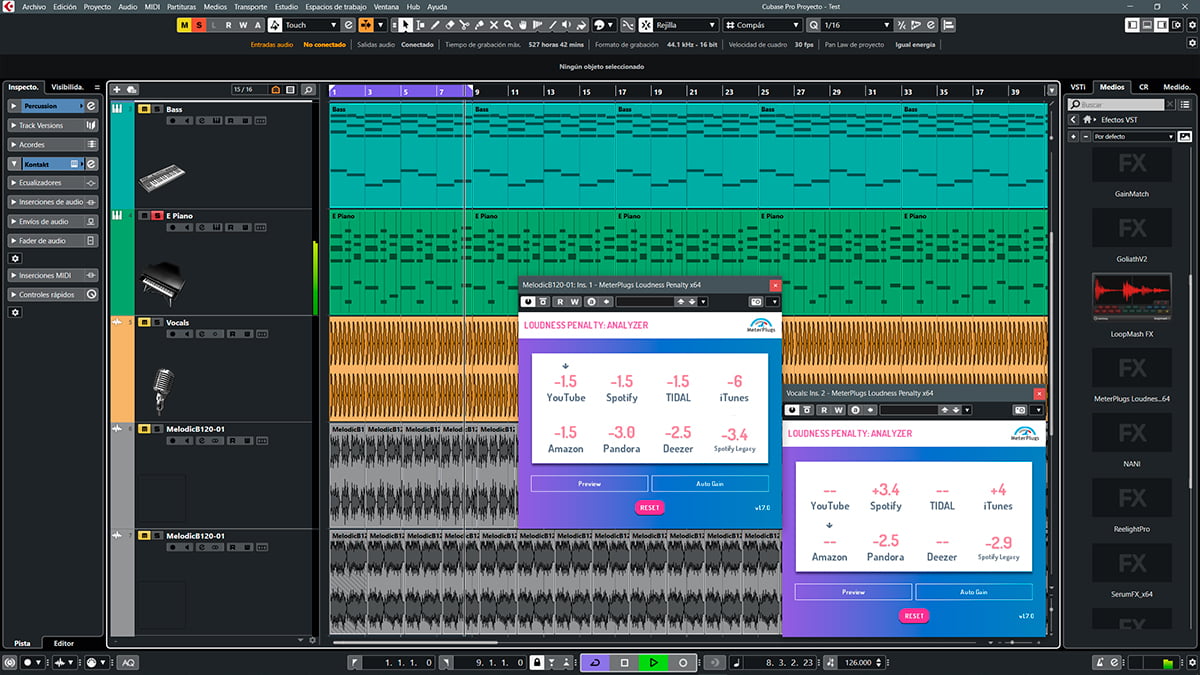Click the Envíos de audio section icon

pyautogui.click(x=91, y=221)
